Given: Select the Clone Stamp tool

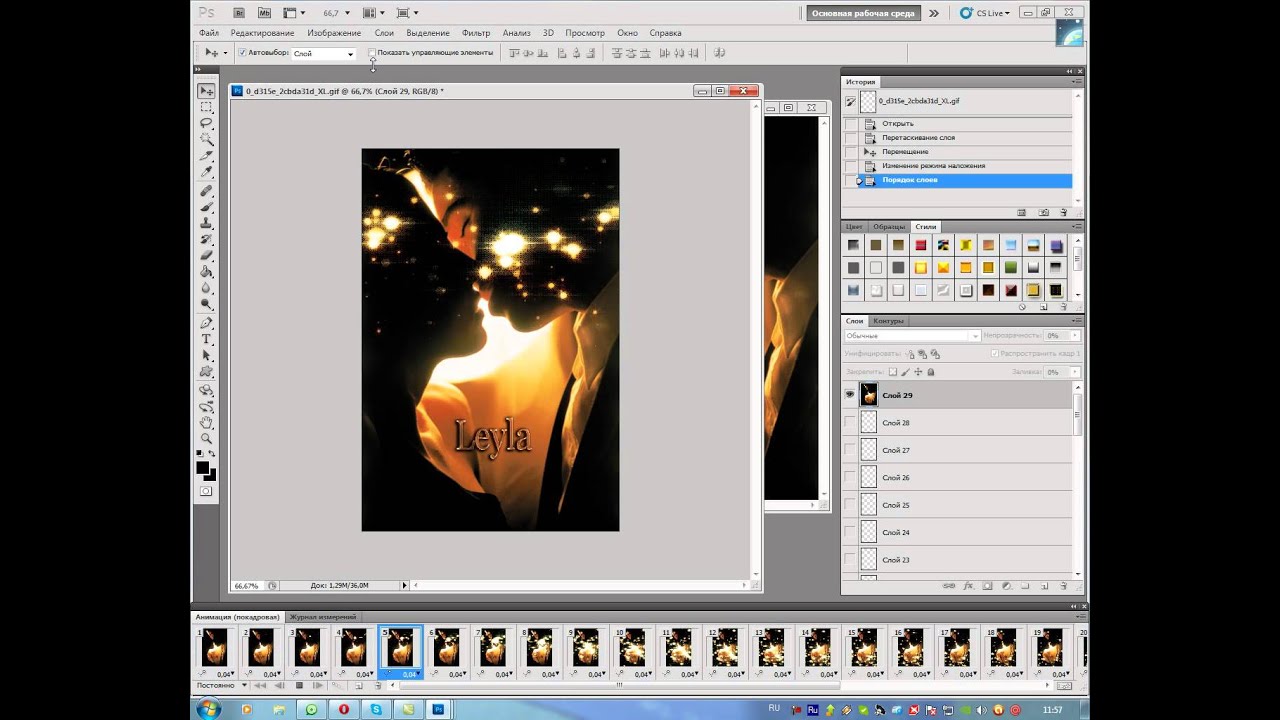Looking at the screenshot, I should [207, 222].
